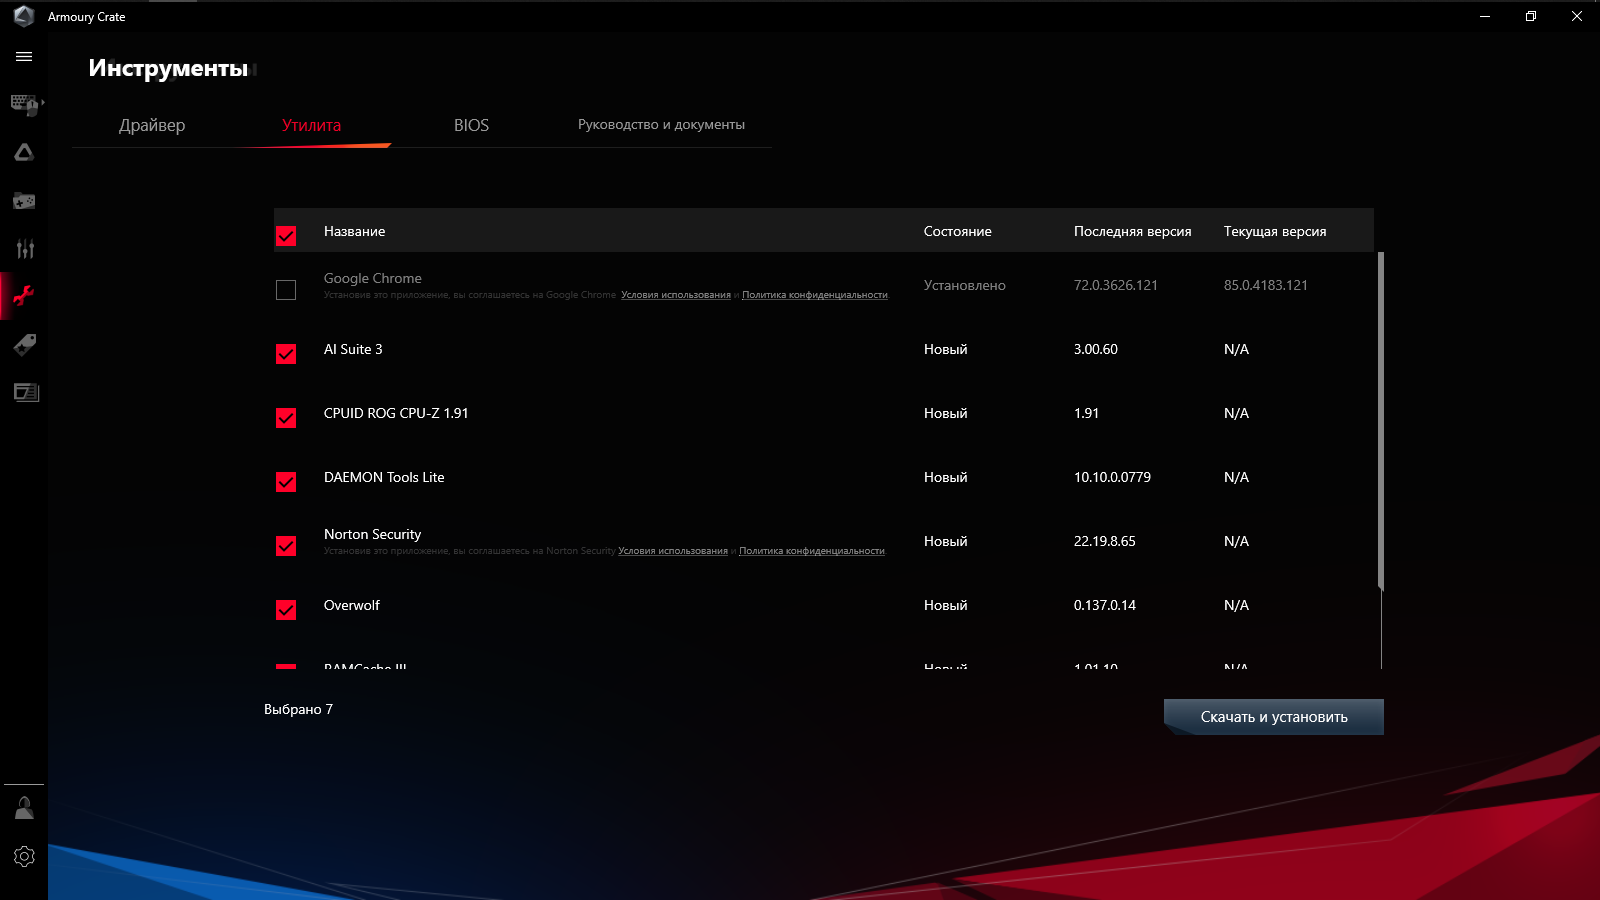This screenshot has width=1600, height=900.
Task: Open Google Chrome Условия использования link
Action: 676,295
